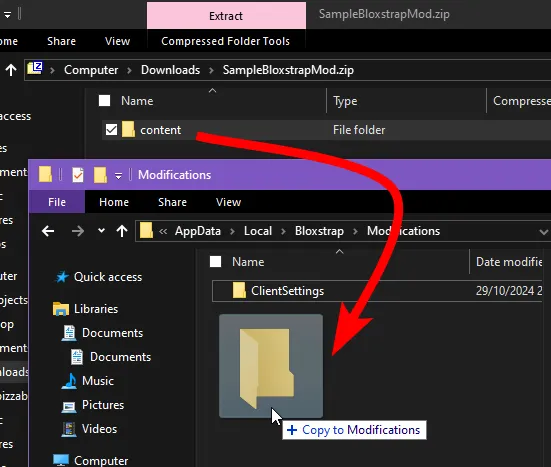
Task: Click up arrow in zip window
Action: (x=11, y=70)
